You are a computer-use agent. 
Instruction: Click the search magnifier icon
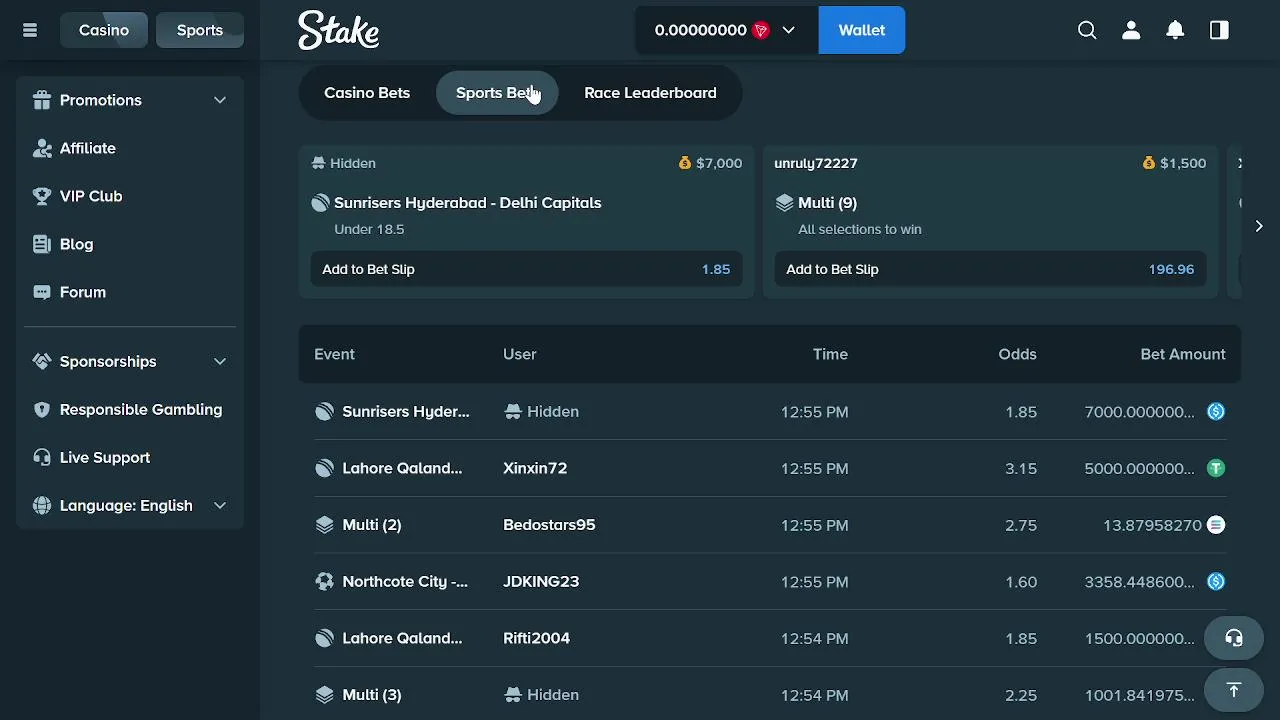pos(1087,30)
